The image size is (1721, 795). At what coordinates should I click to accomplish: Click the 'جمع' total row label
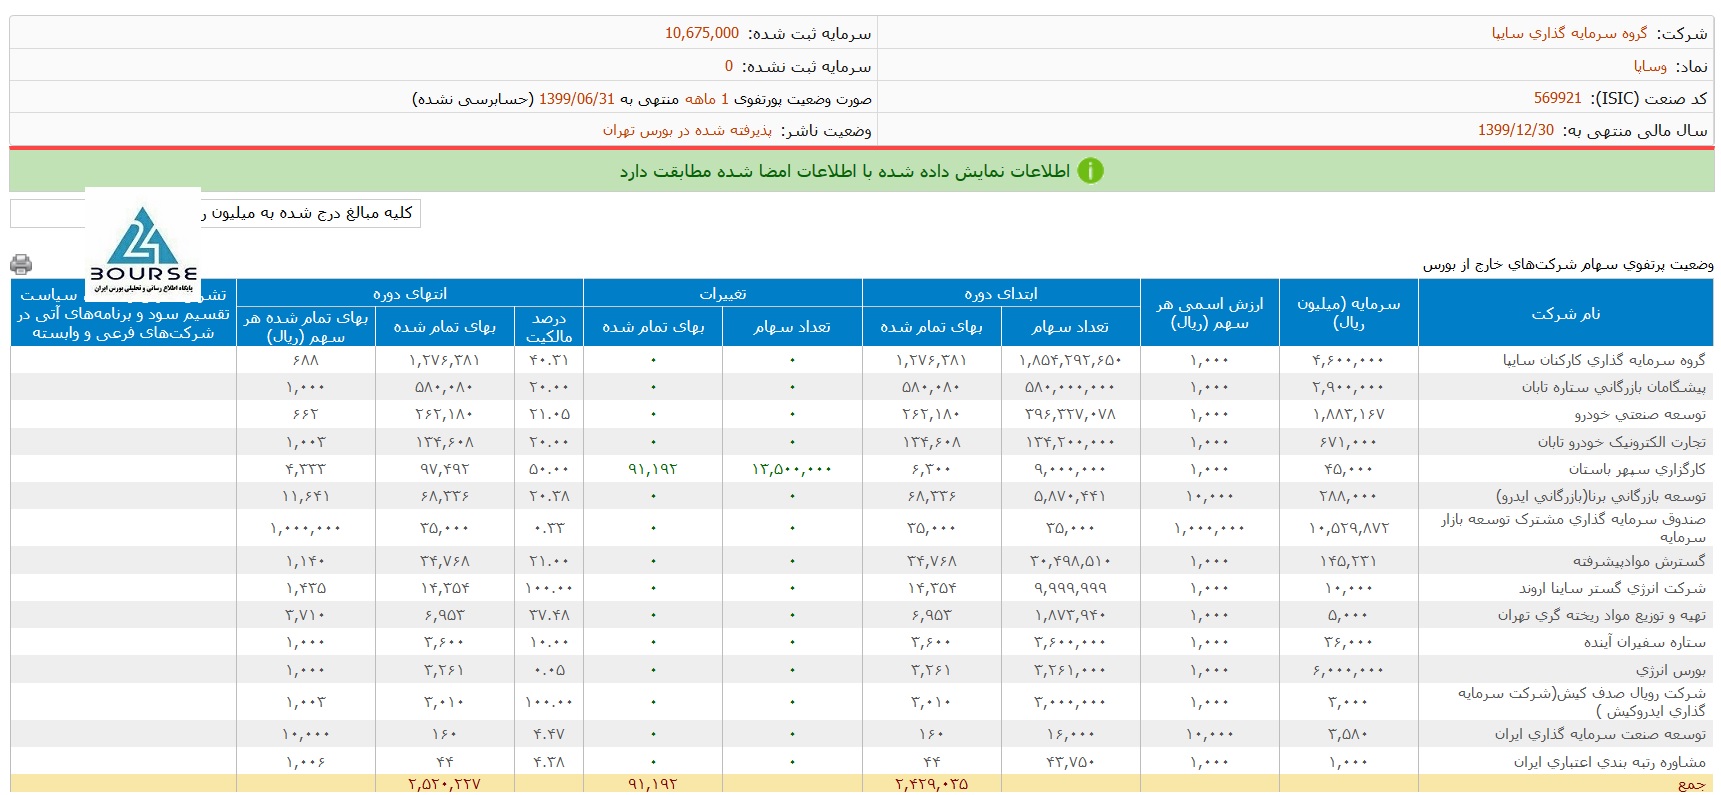[x=1692, y=785]
